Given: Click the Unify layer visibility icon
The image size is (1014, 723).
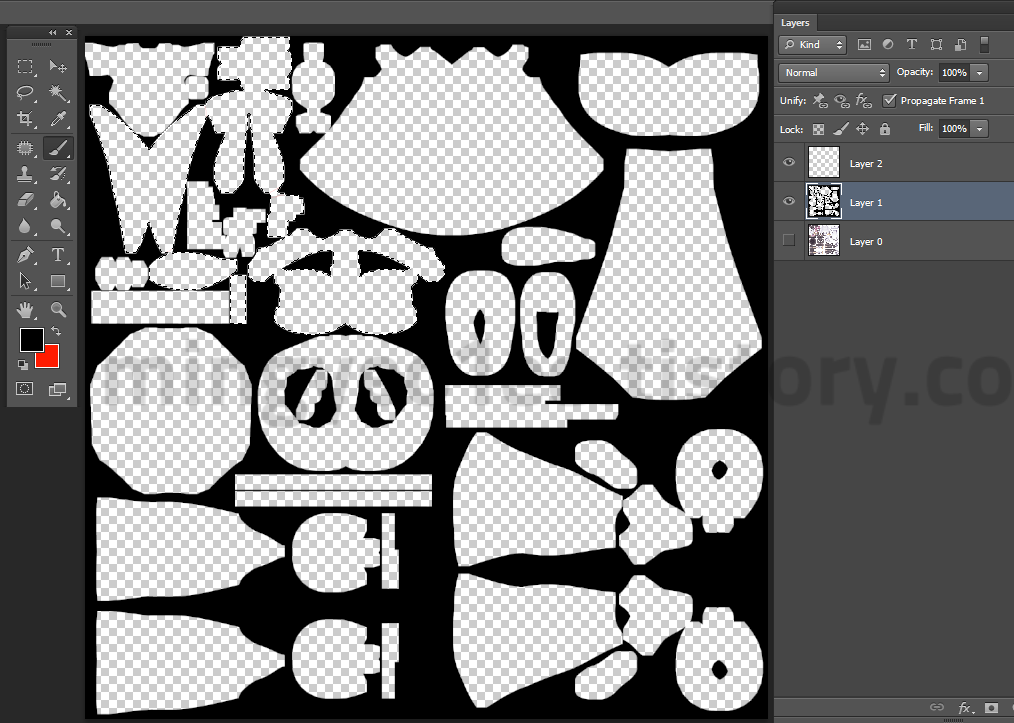Looking at the screenshot, I should 841,100.
